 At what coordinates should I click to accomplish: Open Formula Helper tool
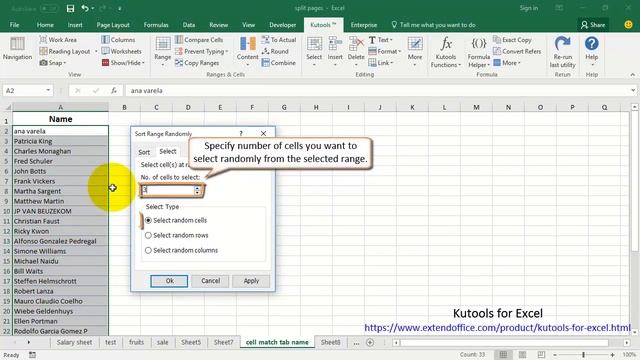(x=479, y=52)
